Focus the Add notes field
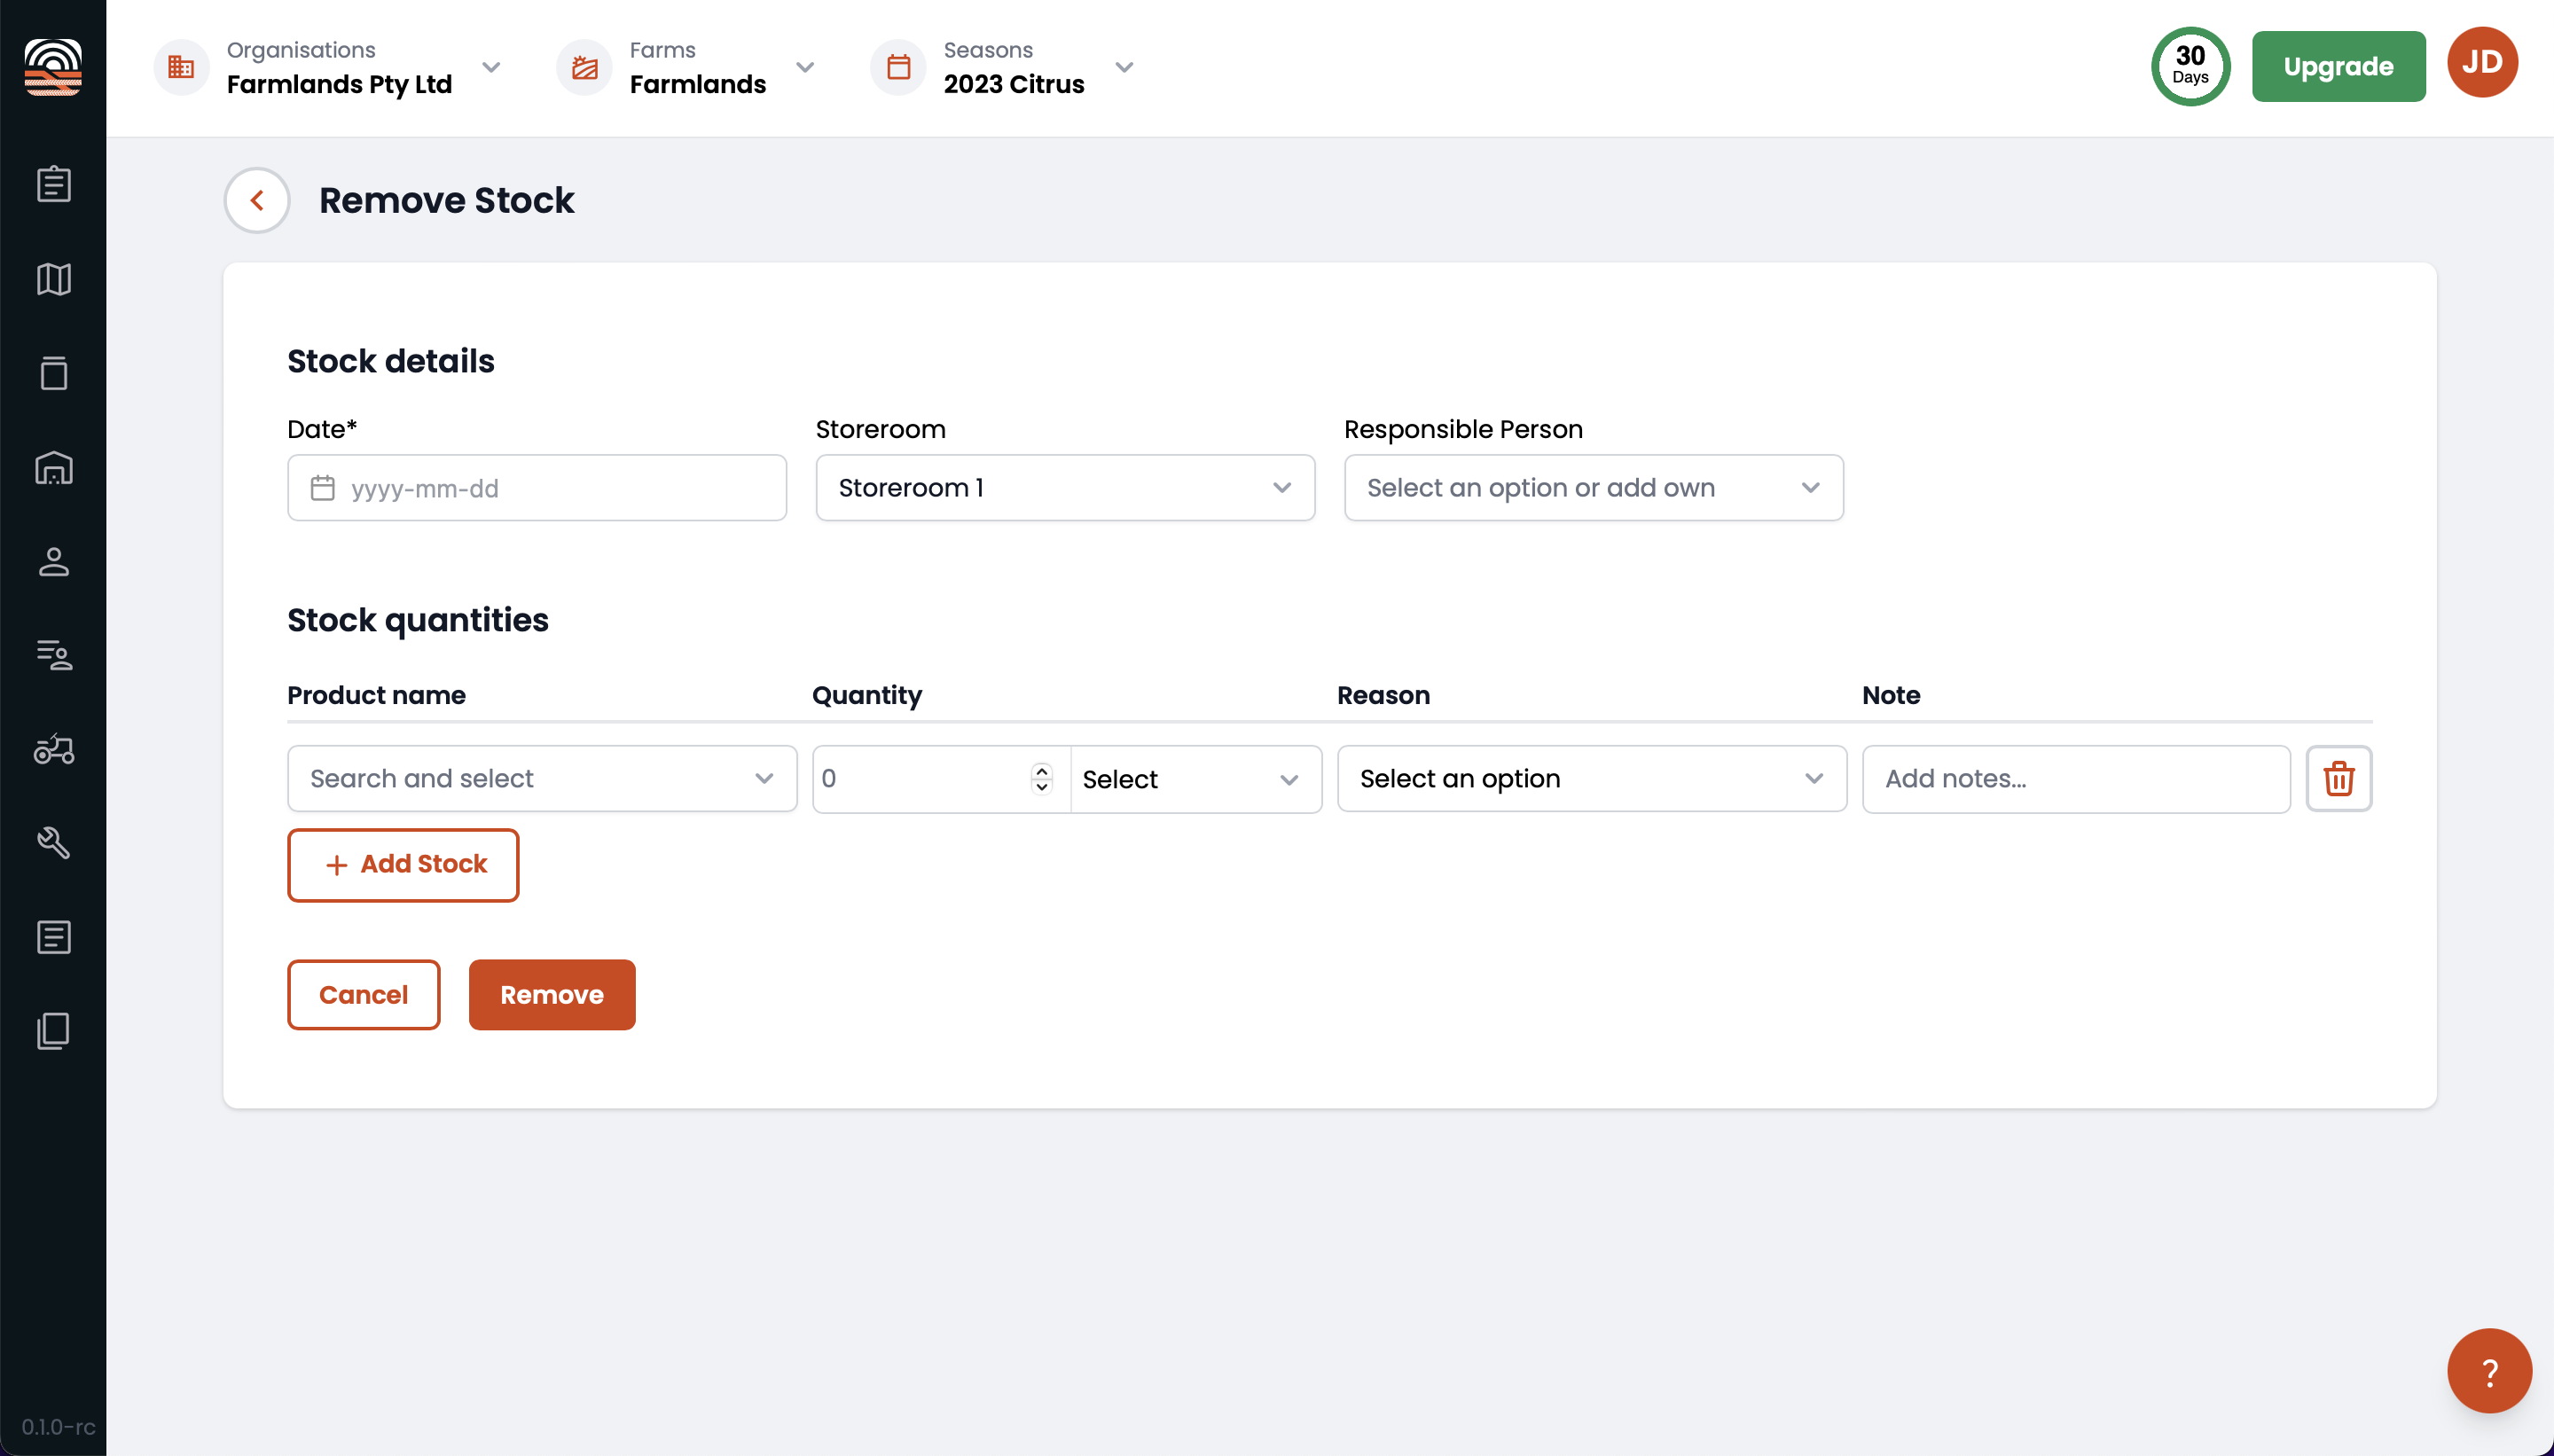This screenshot has width=2554, height=1456. [2076, 779]
